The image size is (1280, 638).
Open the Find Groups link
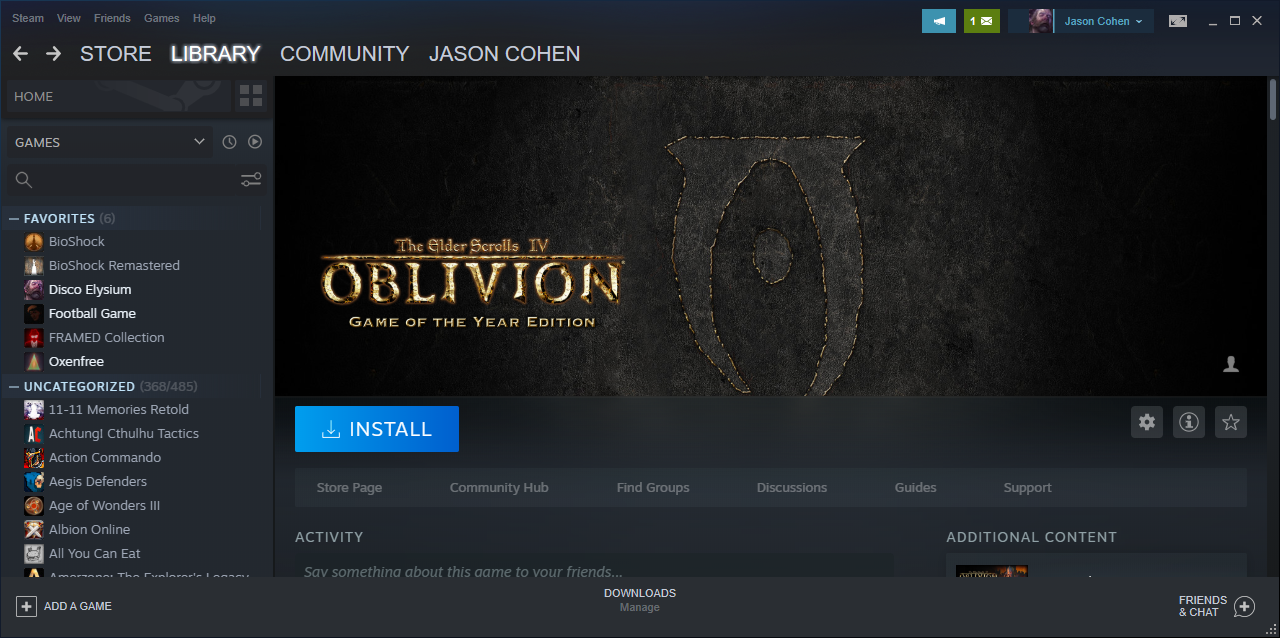point(653,488)
